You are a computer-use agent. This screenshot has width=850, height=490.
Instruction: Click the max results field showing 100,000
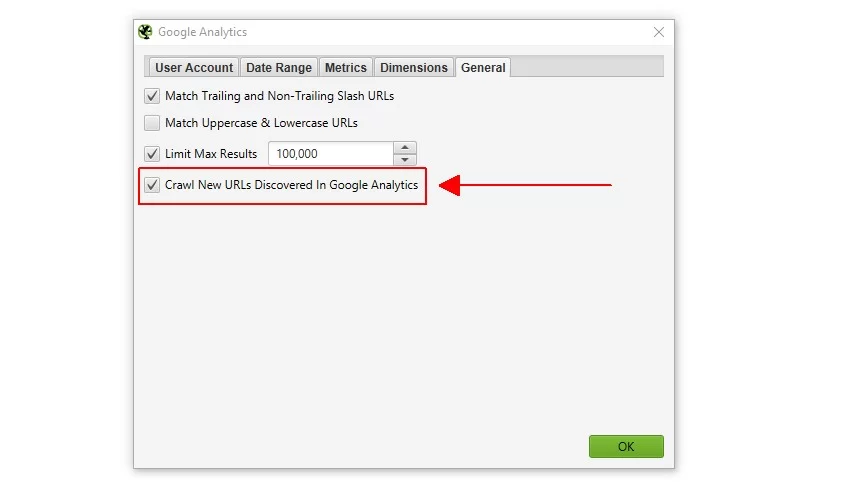(x=331, y=154)
